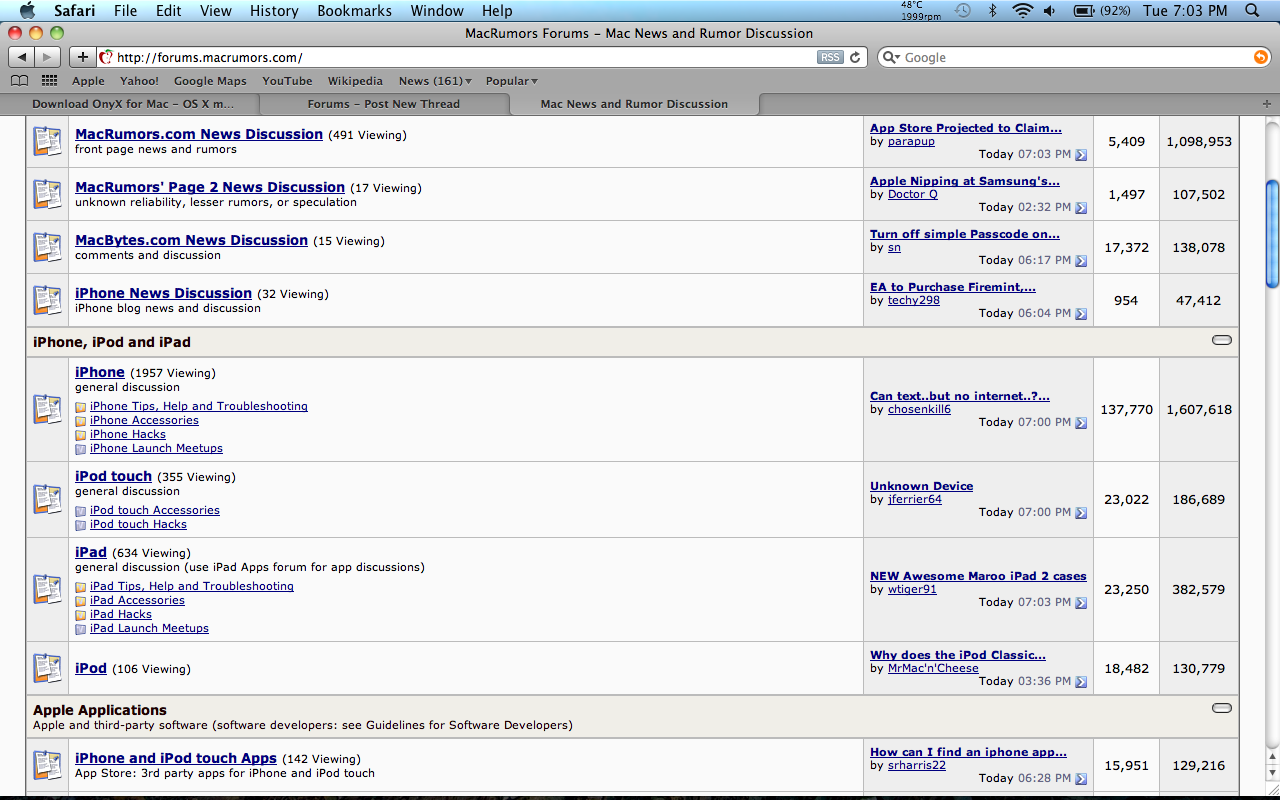The width and height of the screenshot is (1280, 800).
Task: Go to last post in Unknown Device thread
Action: tap(1081, 513)
